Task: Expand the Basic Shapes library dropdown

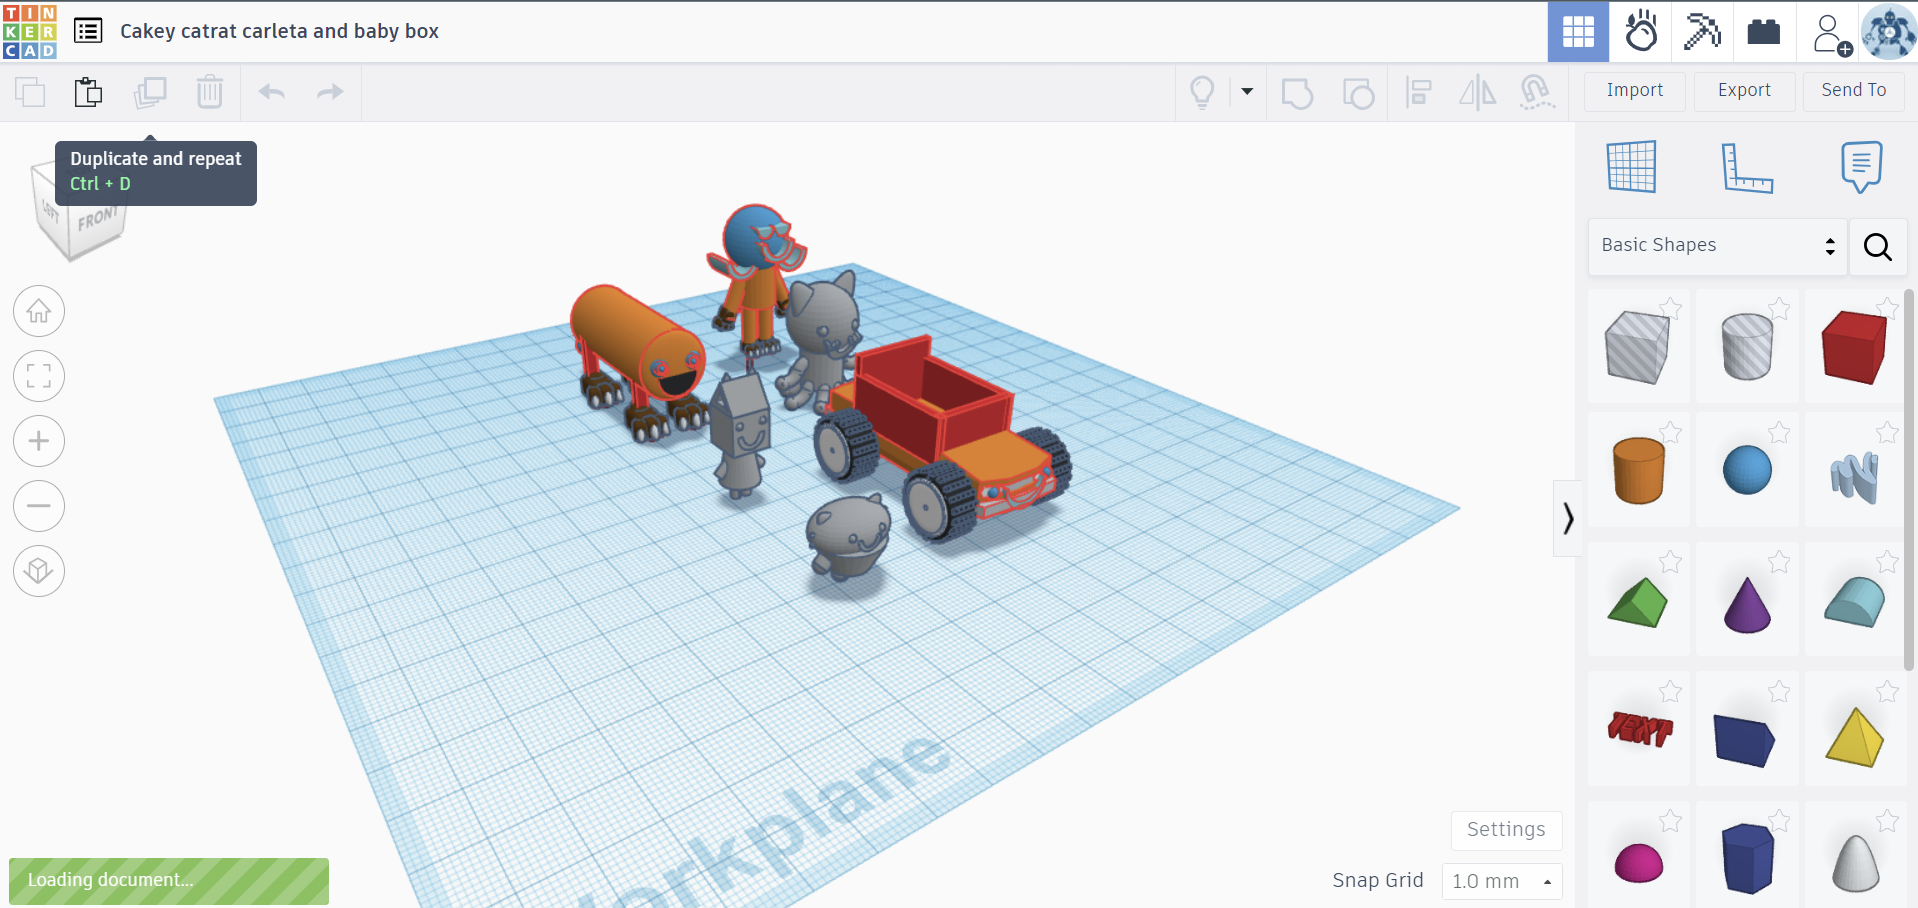Action: tap(1717, 246)
